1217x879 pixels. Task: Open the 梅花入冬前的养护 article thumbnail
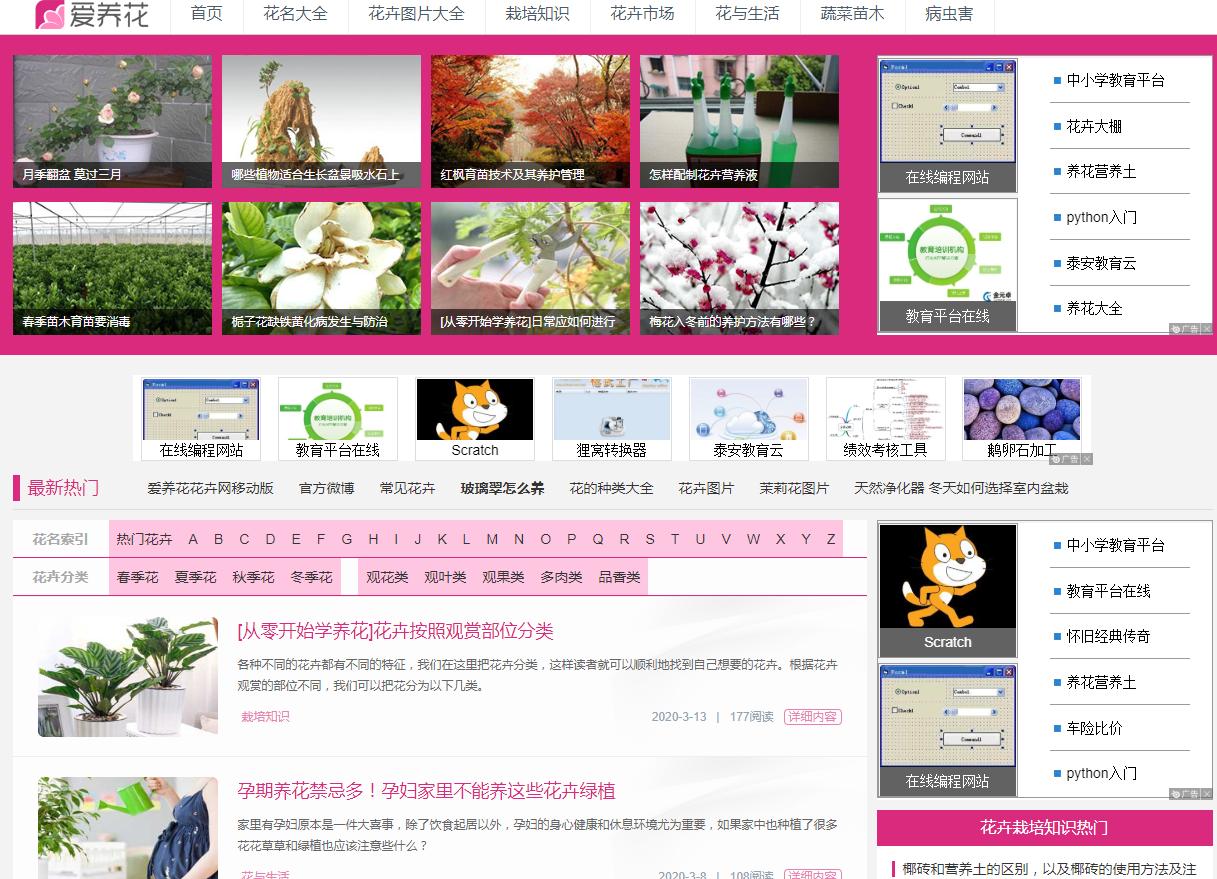pos(738,268)
